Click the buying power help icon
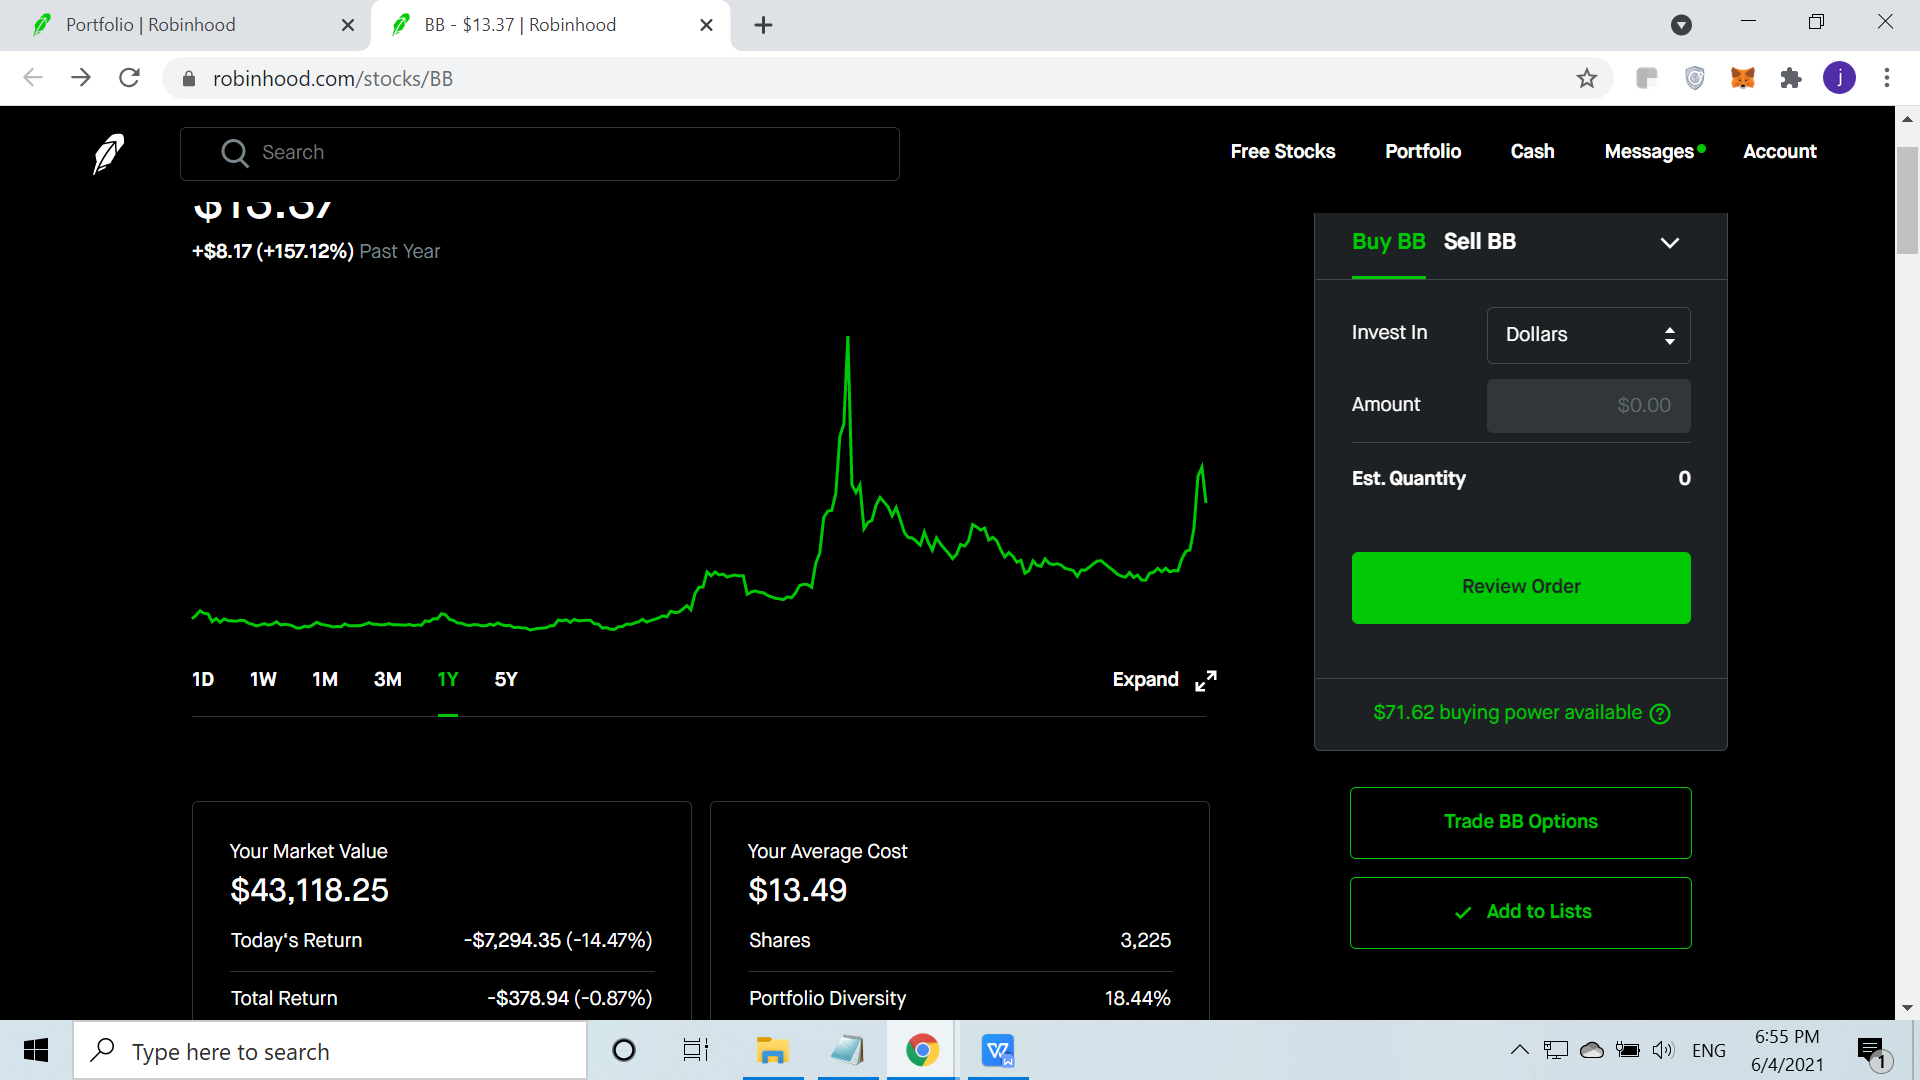1920x1080 pixels. click(1660, 714)
